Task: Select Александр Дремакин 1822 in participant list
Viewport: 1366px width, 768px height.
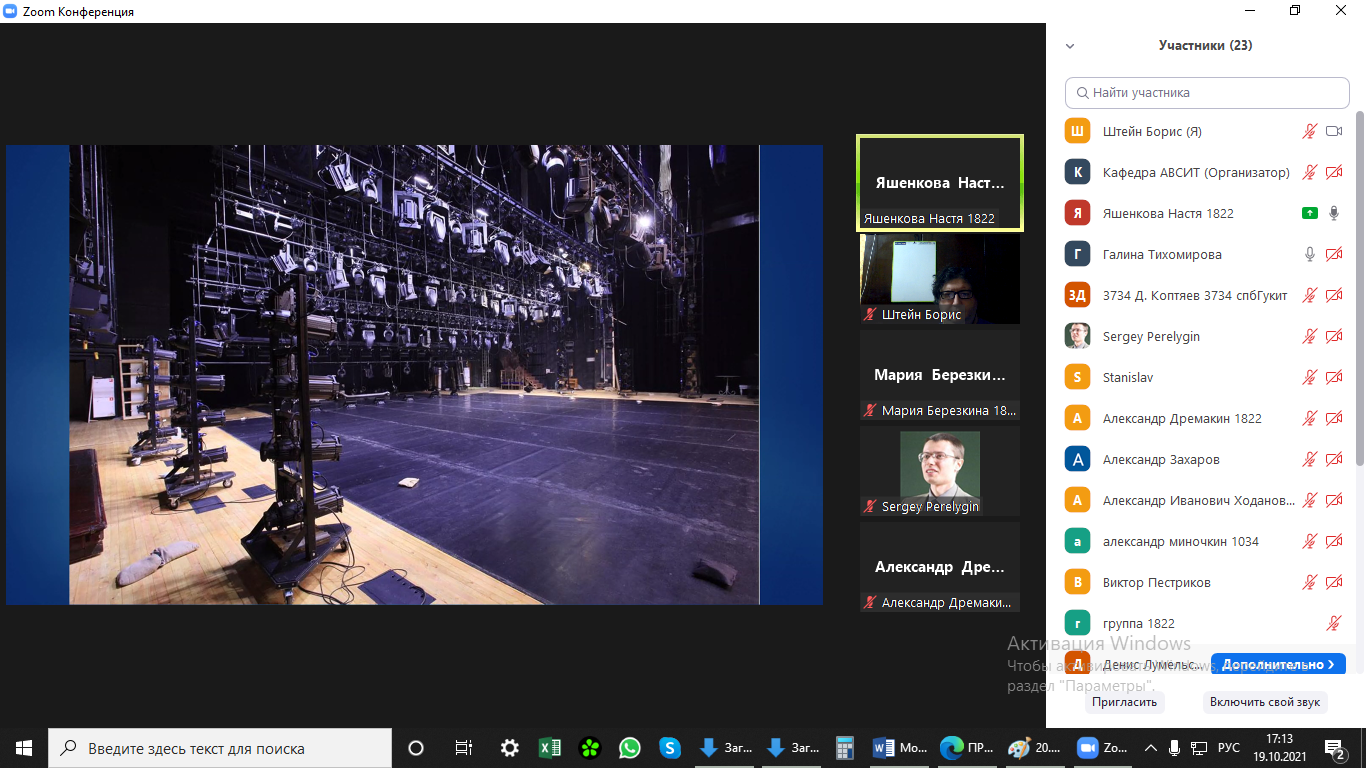Action: coord(1181,418)
